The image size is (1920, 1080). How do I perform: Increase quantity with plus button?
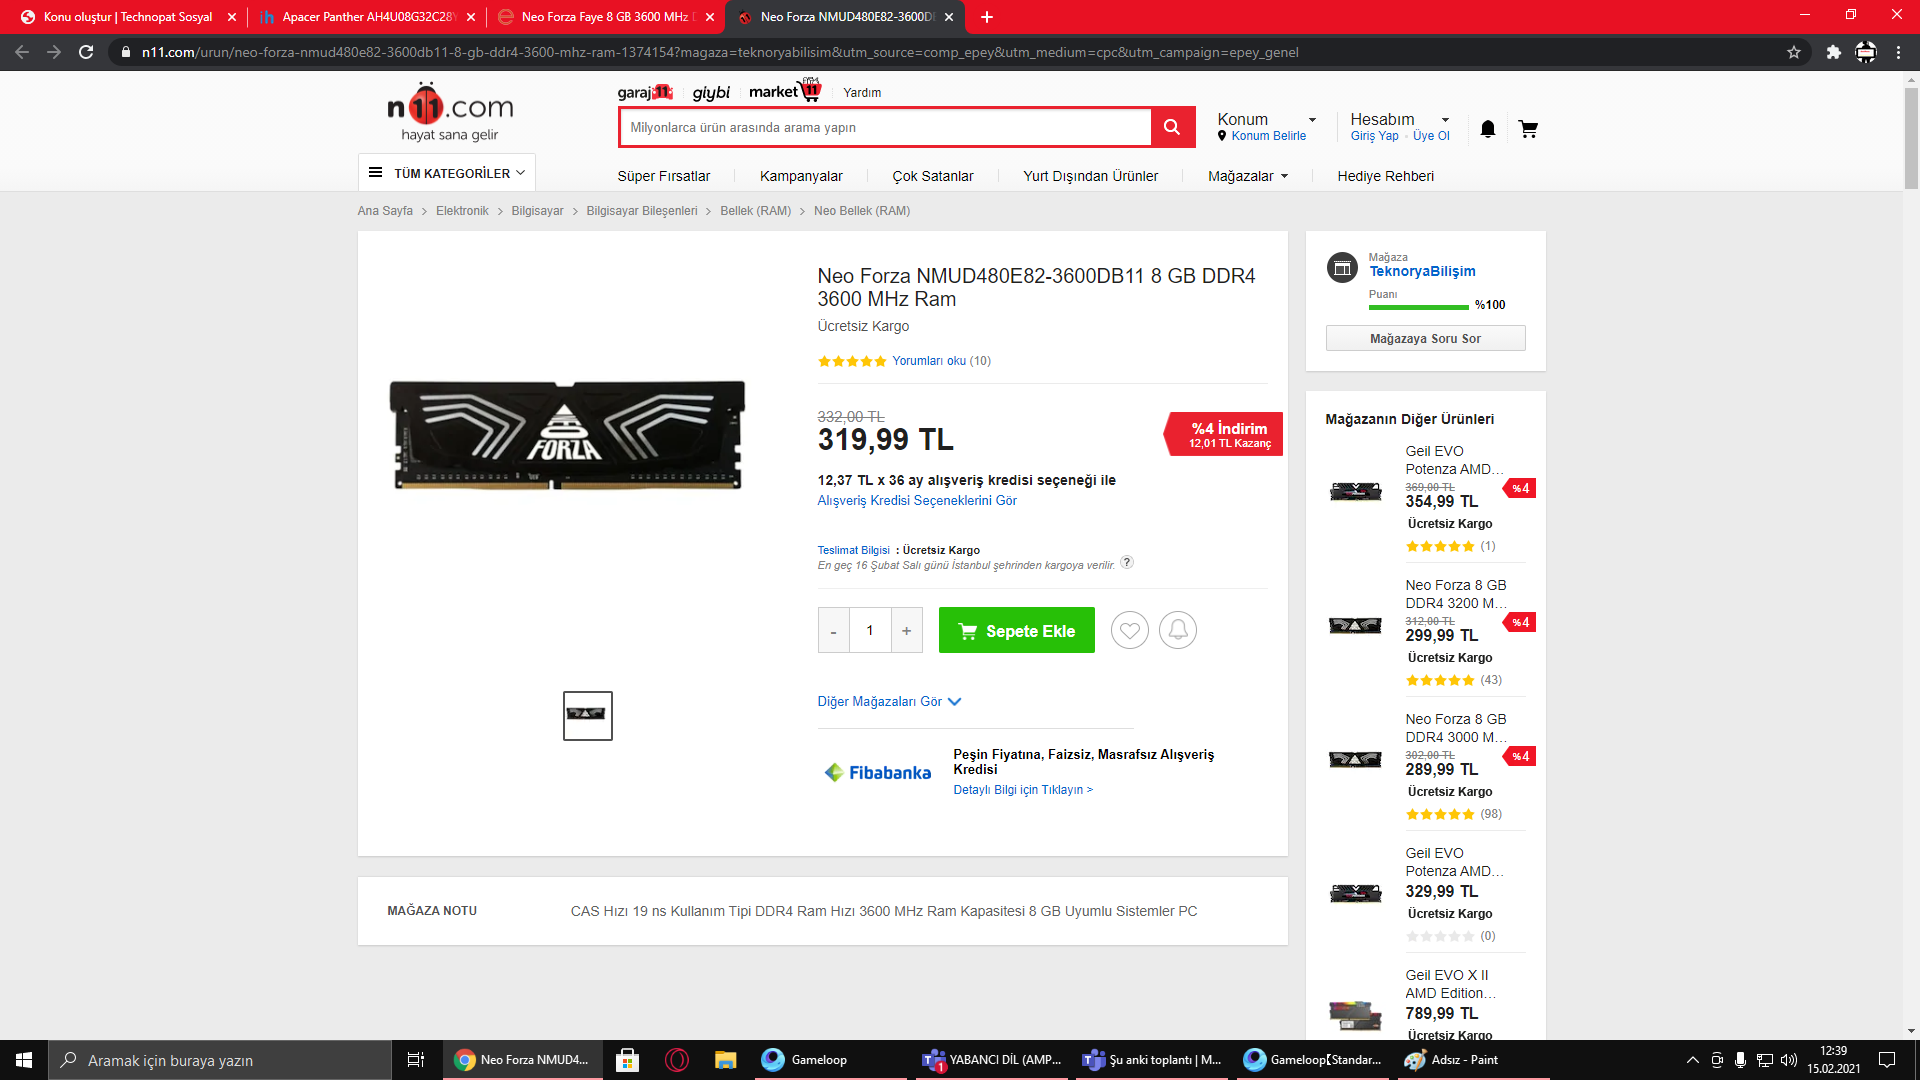(906, 630)
